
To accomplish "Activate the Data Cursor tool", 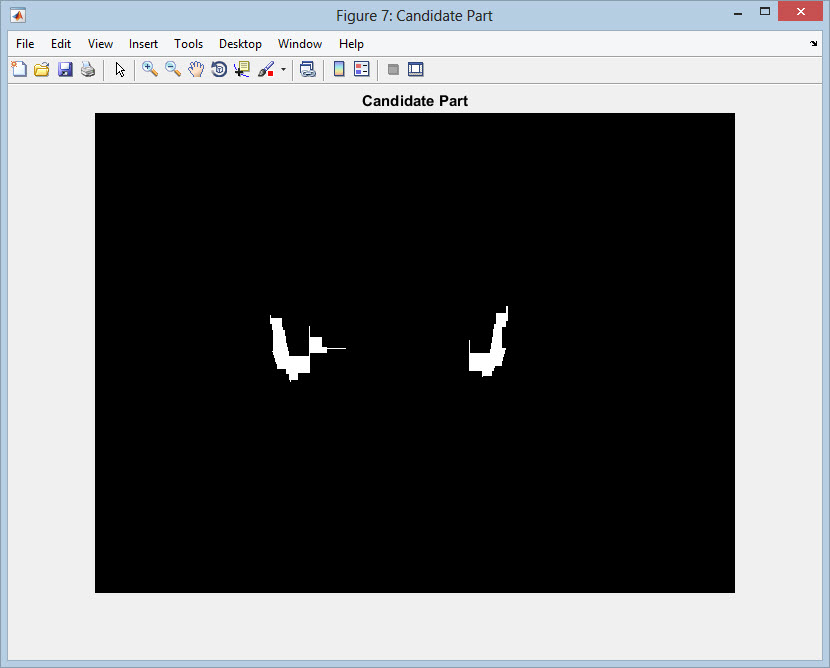I will click(x=242, y=69).
